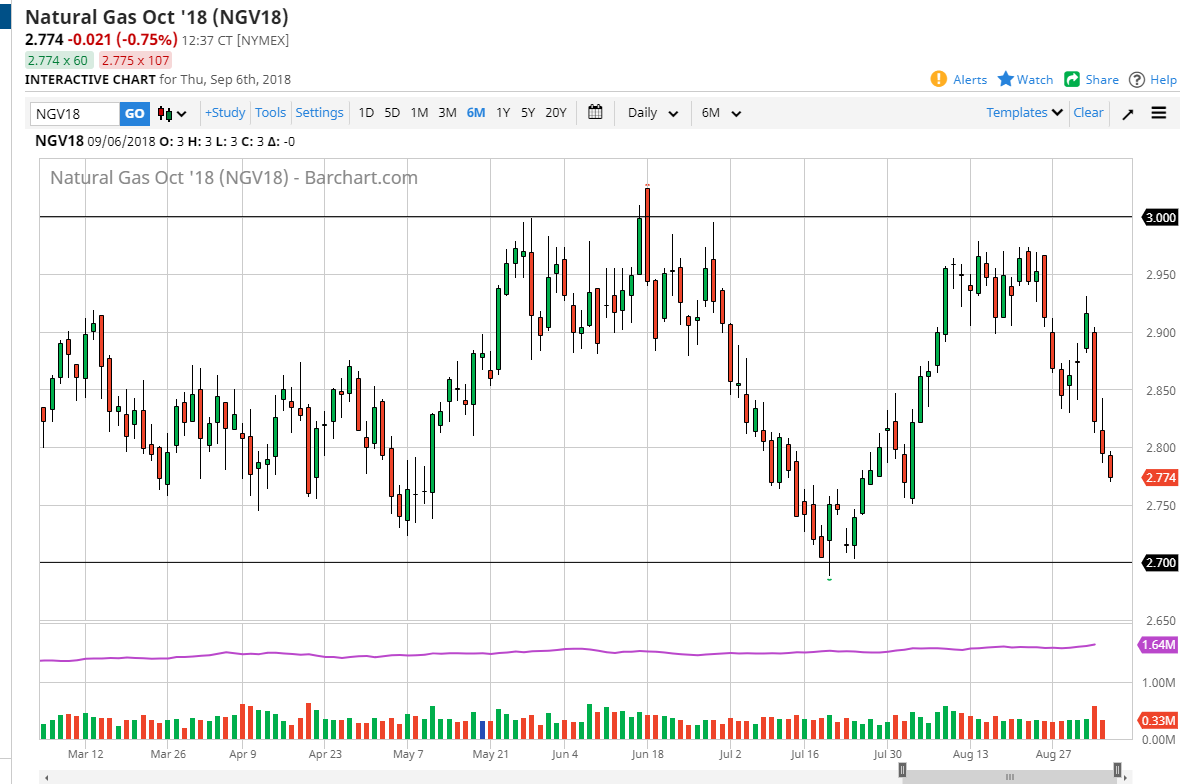Screen dimensions: 1193x784
Task: Click the Clear link
Action: coord(1088,113)
